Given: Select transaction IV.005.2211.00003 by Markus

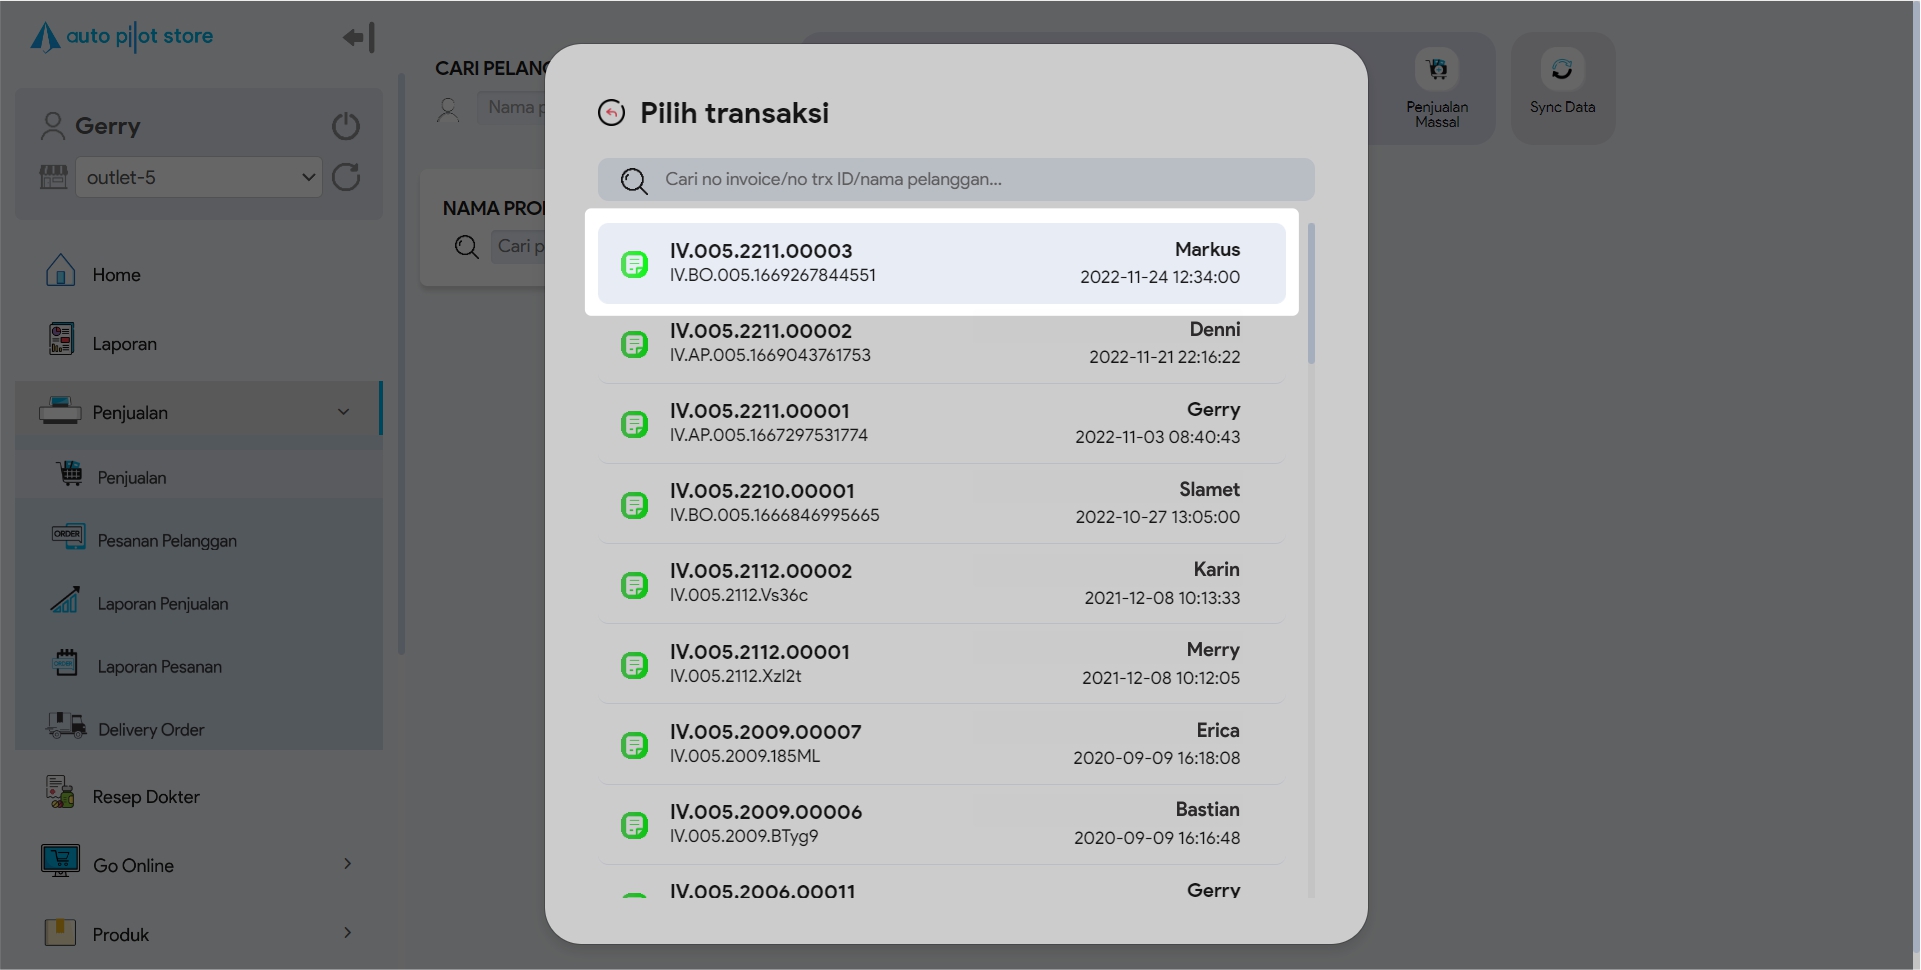Looking at the screenshot, I should click(x=940, y=263).
